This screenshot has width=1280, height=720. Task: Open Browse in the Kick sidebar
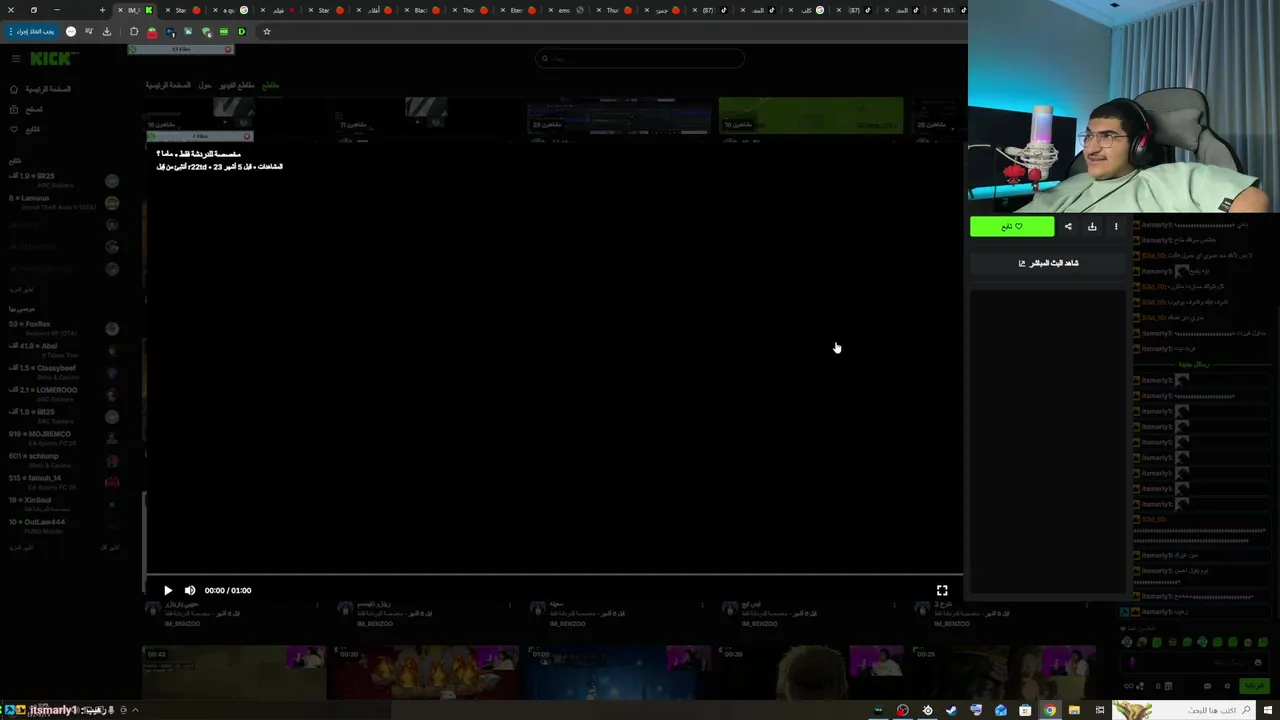point(27,109)
